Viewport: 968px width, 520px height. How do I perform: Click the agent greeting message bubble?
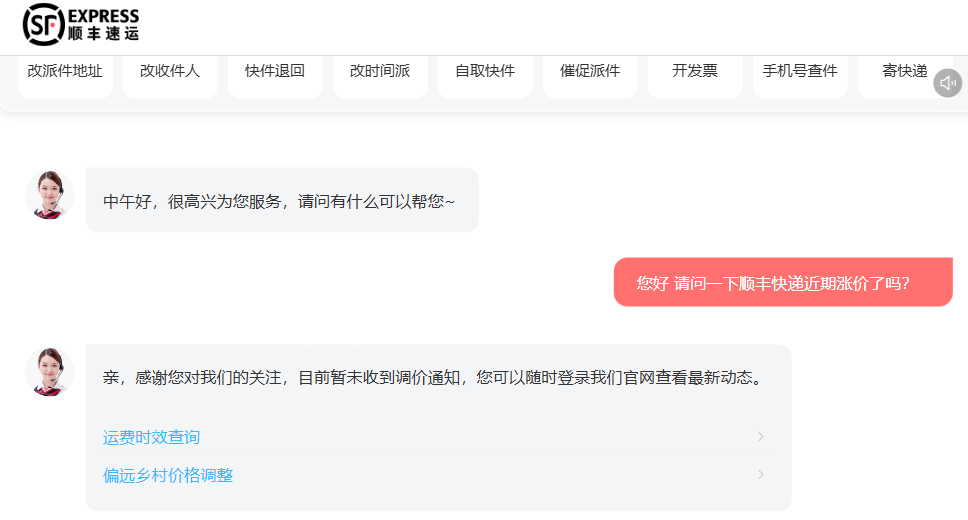tap(281, 201)
